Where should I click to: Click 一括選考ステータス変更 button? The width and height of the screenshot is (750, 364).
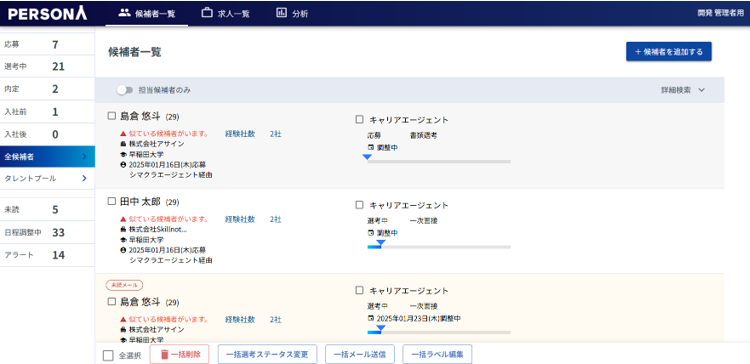pos(267,354)
